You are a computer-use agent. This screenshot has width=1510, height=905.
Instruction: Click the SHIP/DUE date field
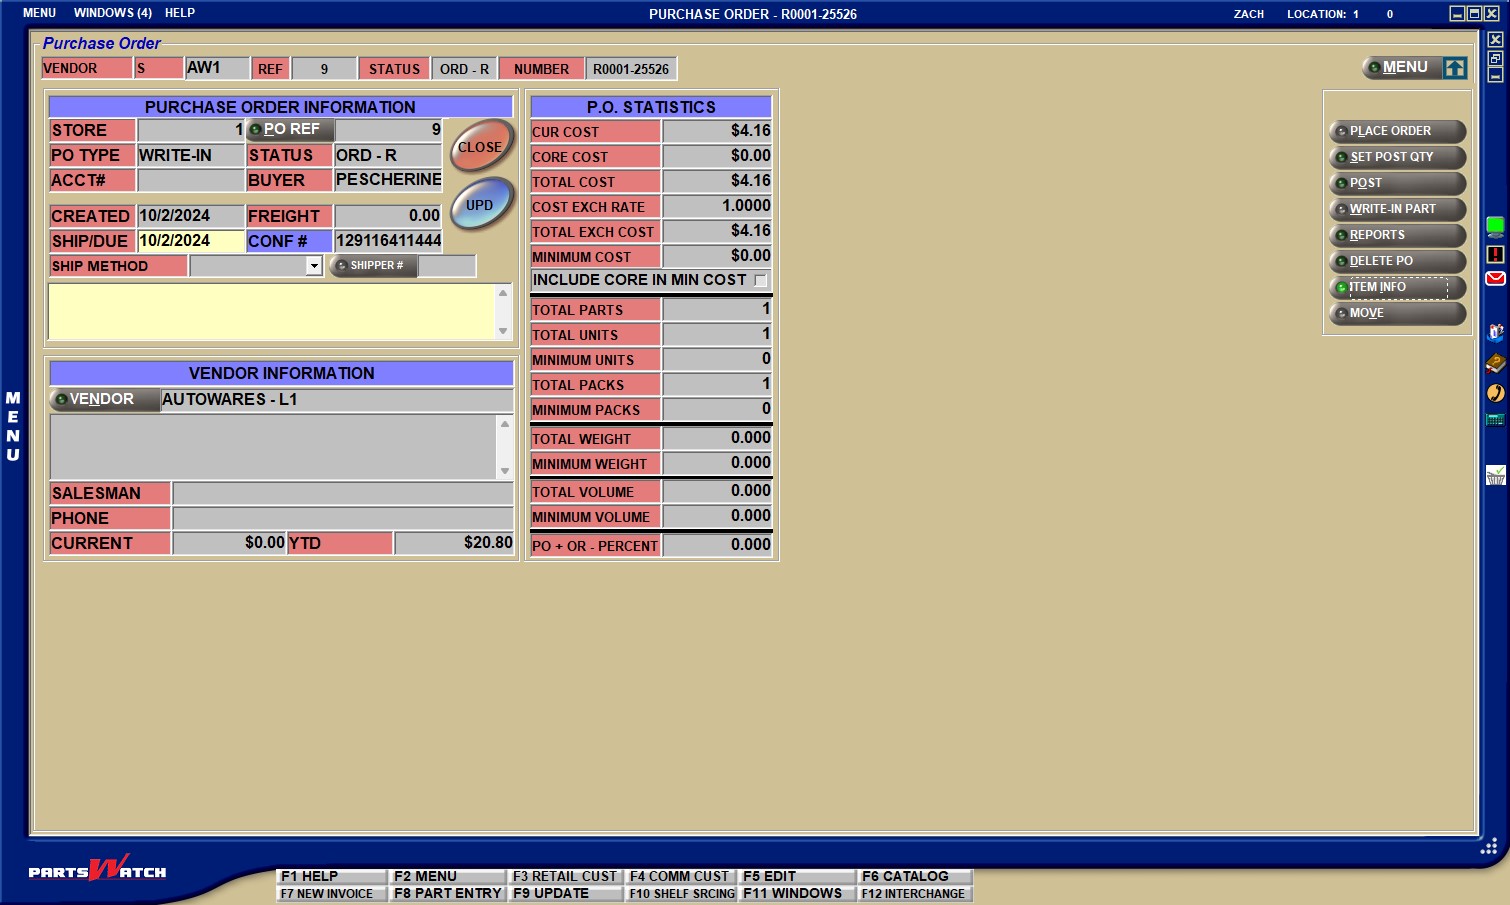coord(190,241)
